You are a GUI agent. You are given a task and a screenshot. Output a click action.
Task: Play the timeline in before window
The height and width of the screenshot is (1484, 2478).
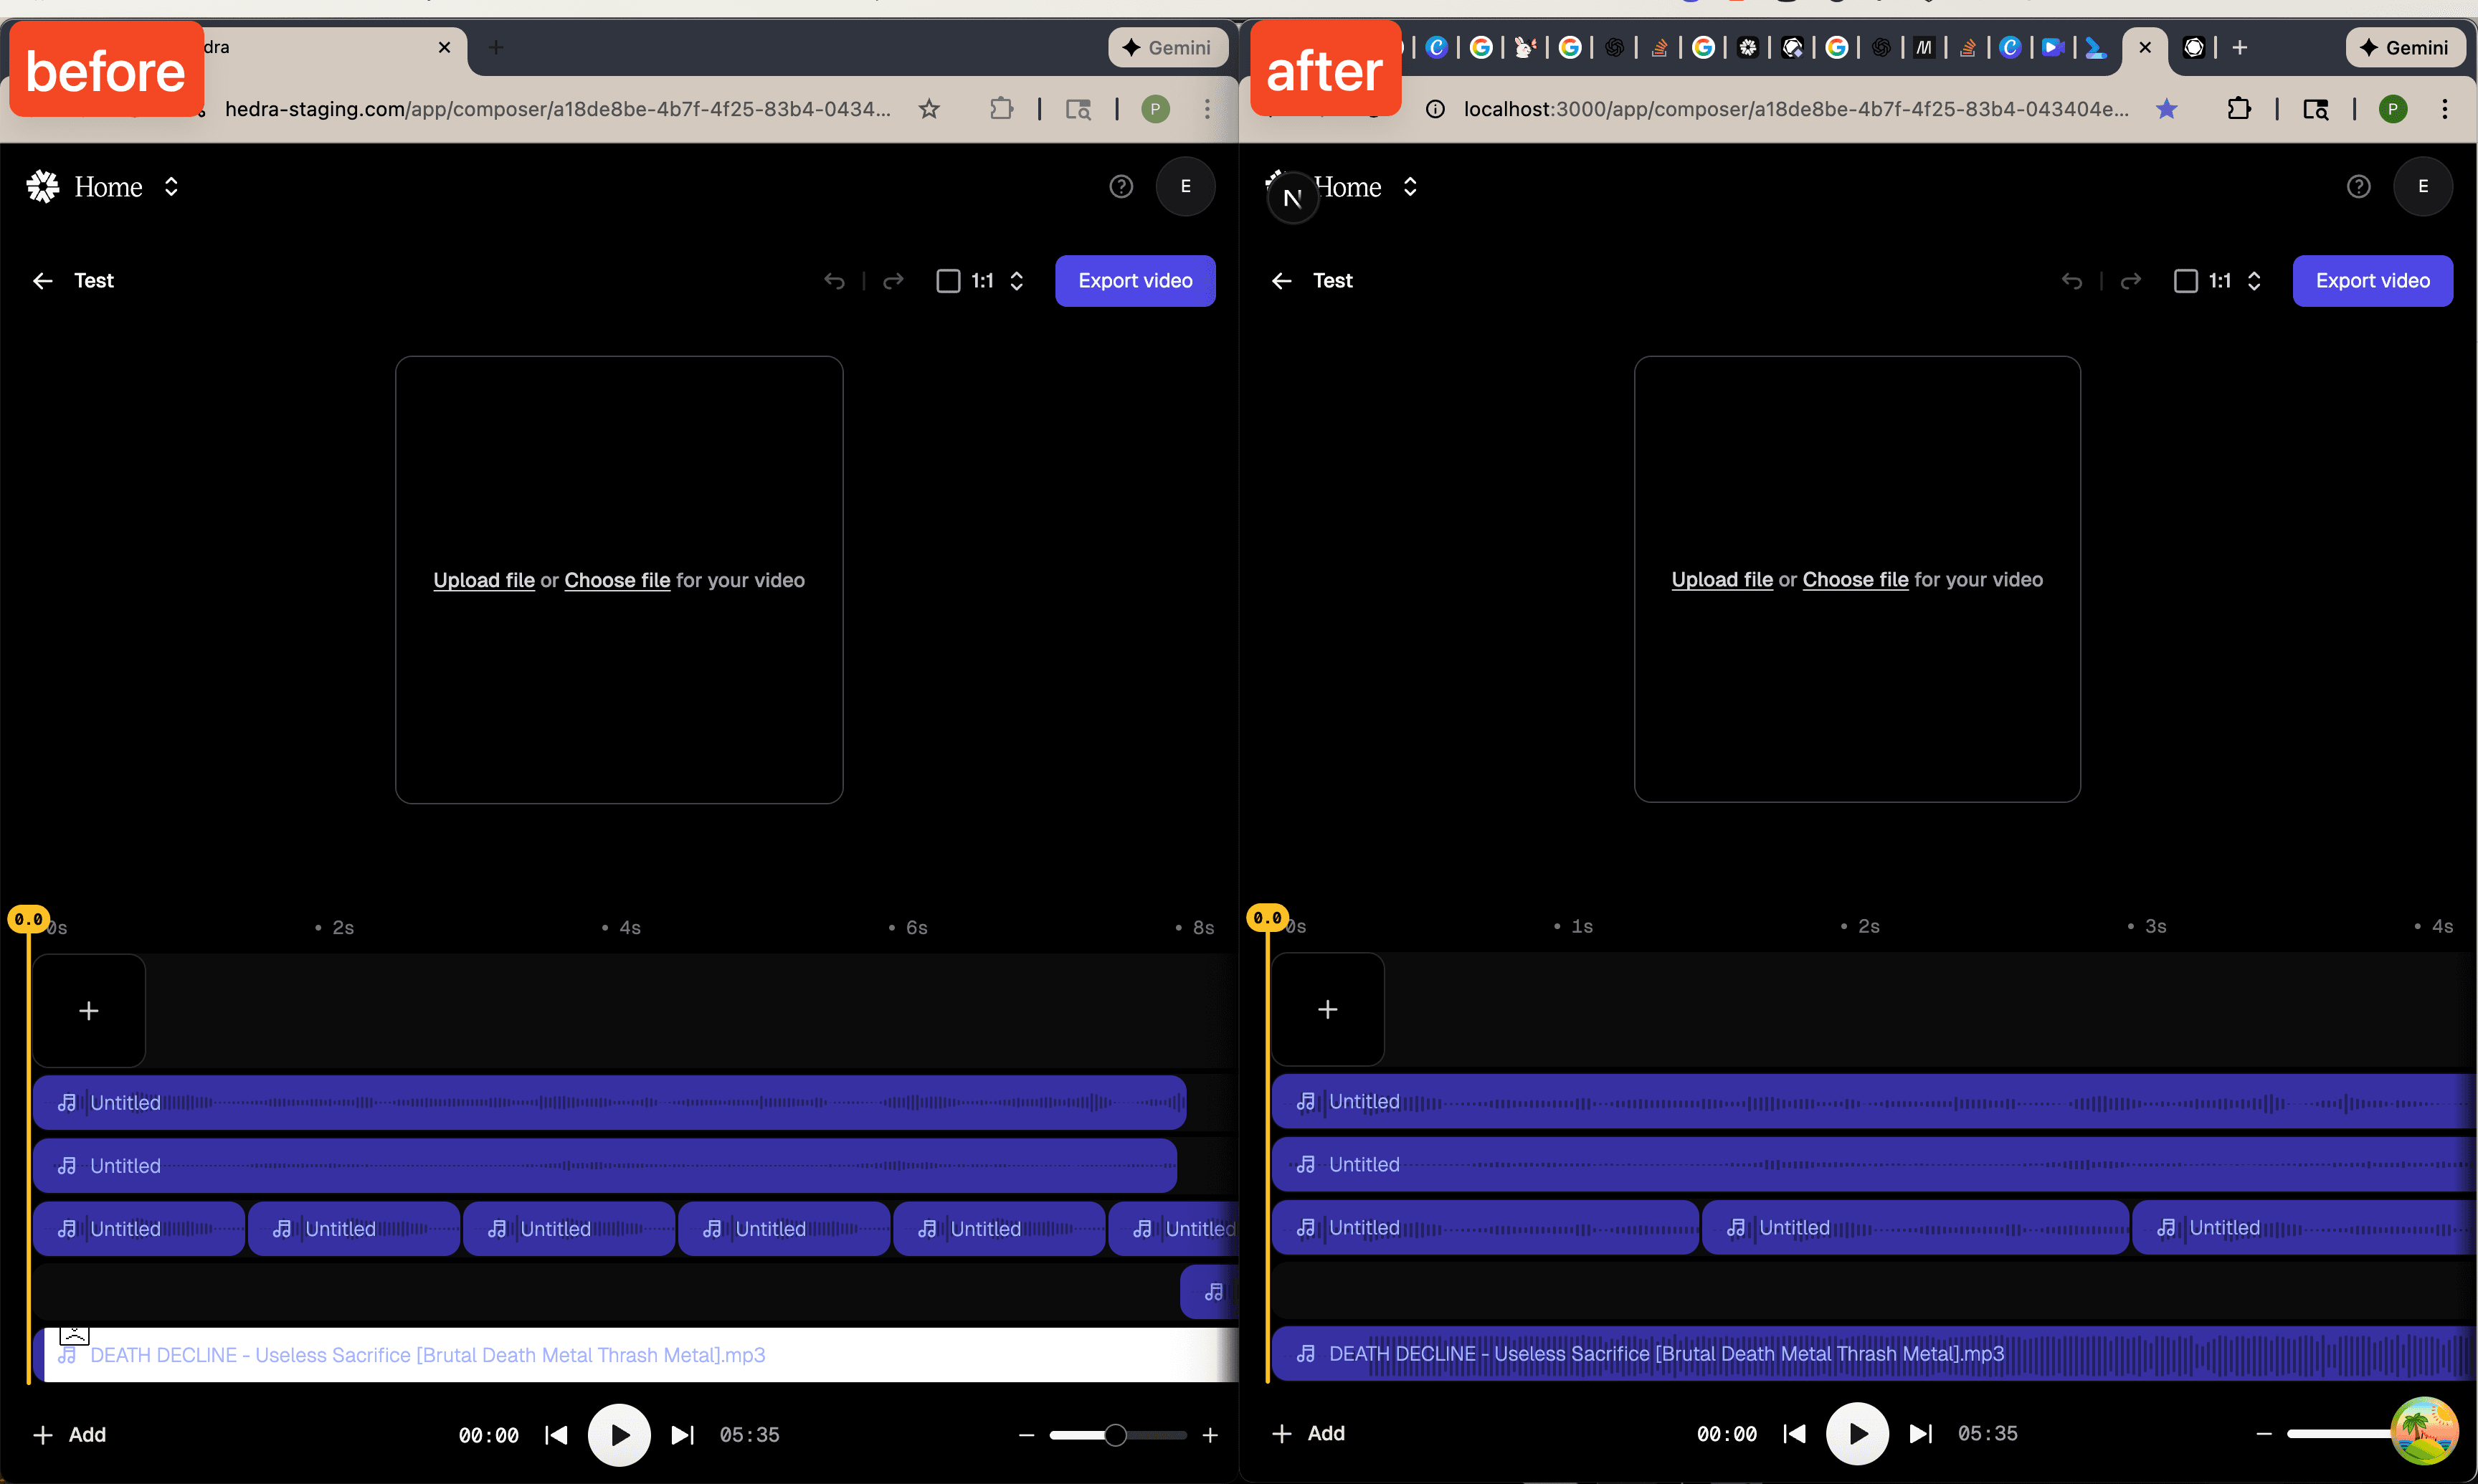[x=619, y=1435]
